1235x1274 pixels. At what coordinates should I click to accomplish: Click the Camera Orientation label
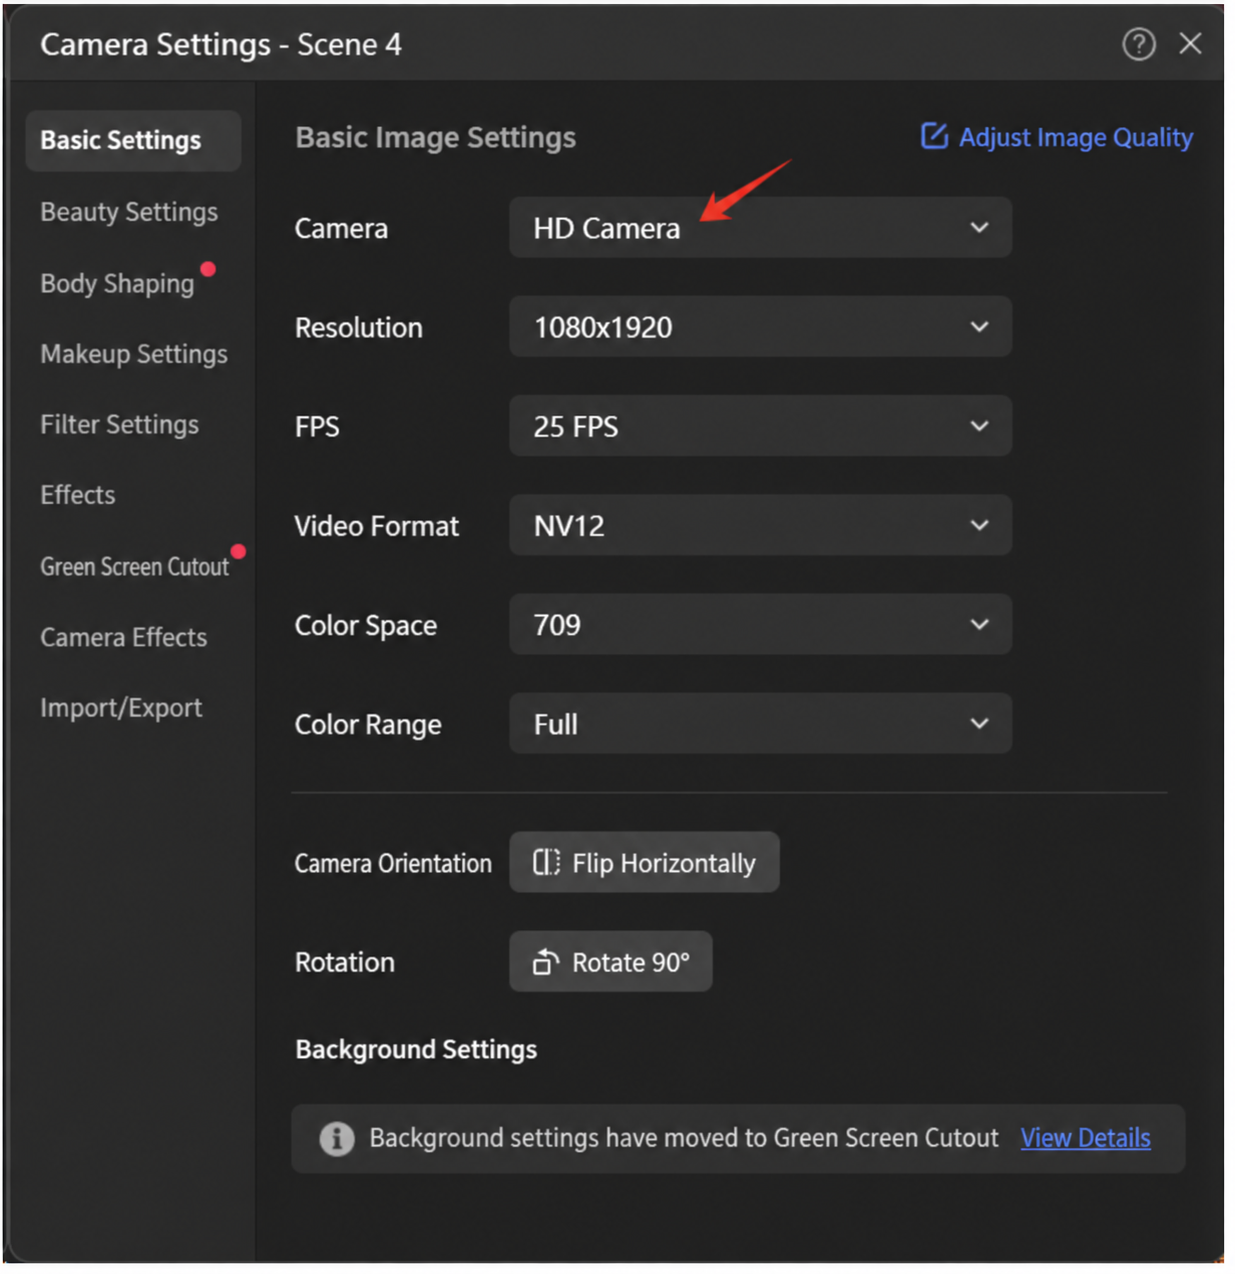pyautogui.click(x=393, y=863)
